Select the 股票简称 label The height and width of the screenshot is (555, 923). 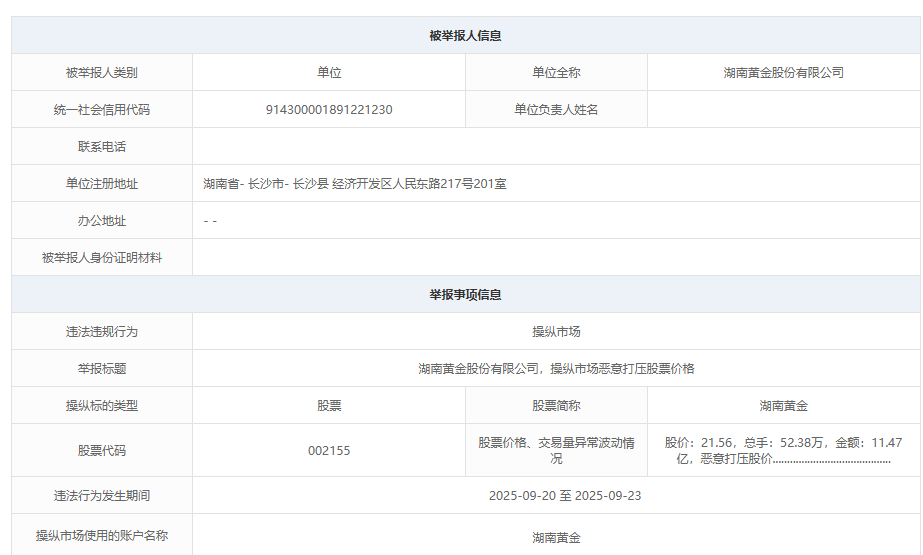556,406
